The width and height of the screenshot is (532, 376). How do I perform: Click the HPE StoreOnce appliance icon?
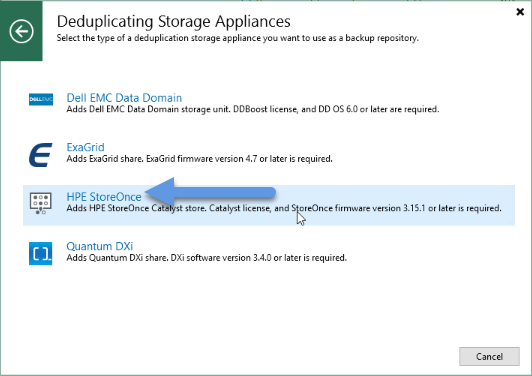pos(41,203)
